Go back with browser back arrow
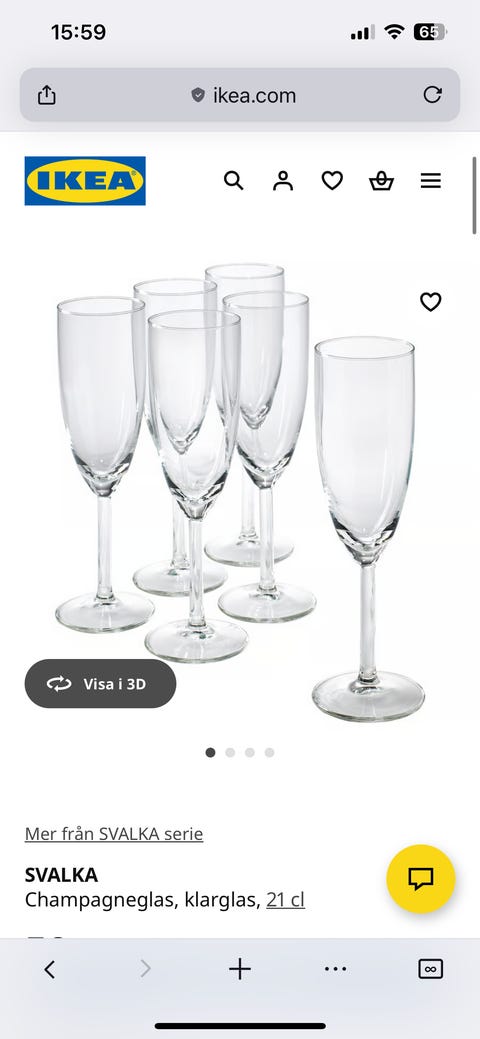Screen dimensions: 480x1039 click(49, 969)
